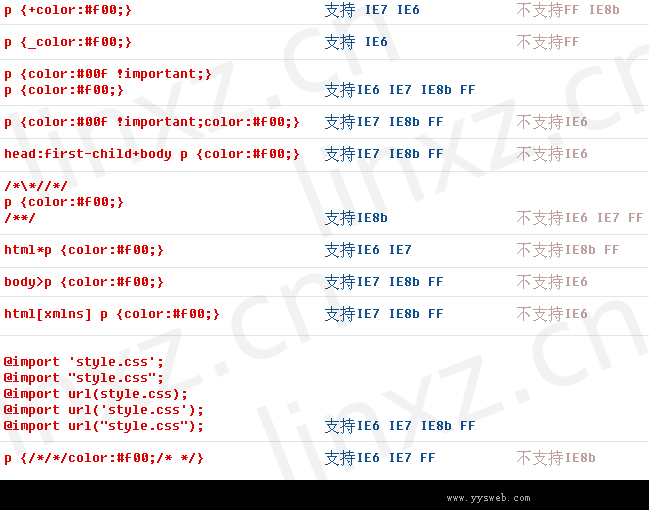Screen dimensions: 649x510
Task: Click the line "p {color:#00f !important;}"
Action: click(108, 74)
